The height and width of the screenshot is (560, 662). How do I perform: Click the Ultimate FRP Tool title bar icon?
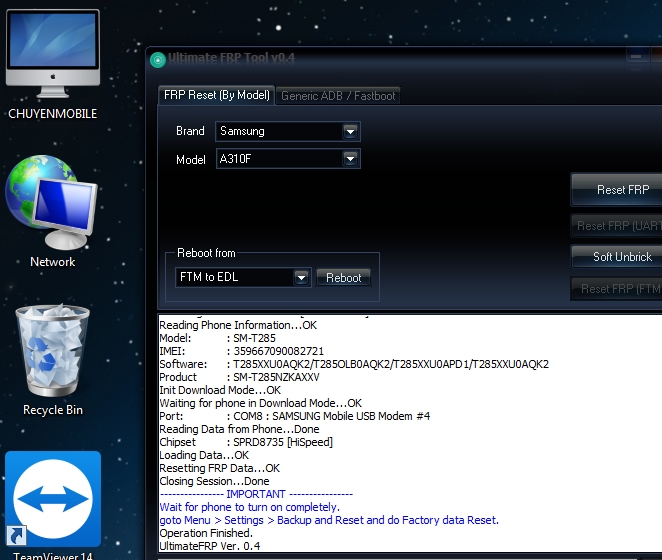point(158,60)
